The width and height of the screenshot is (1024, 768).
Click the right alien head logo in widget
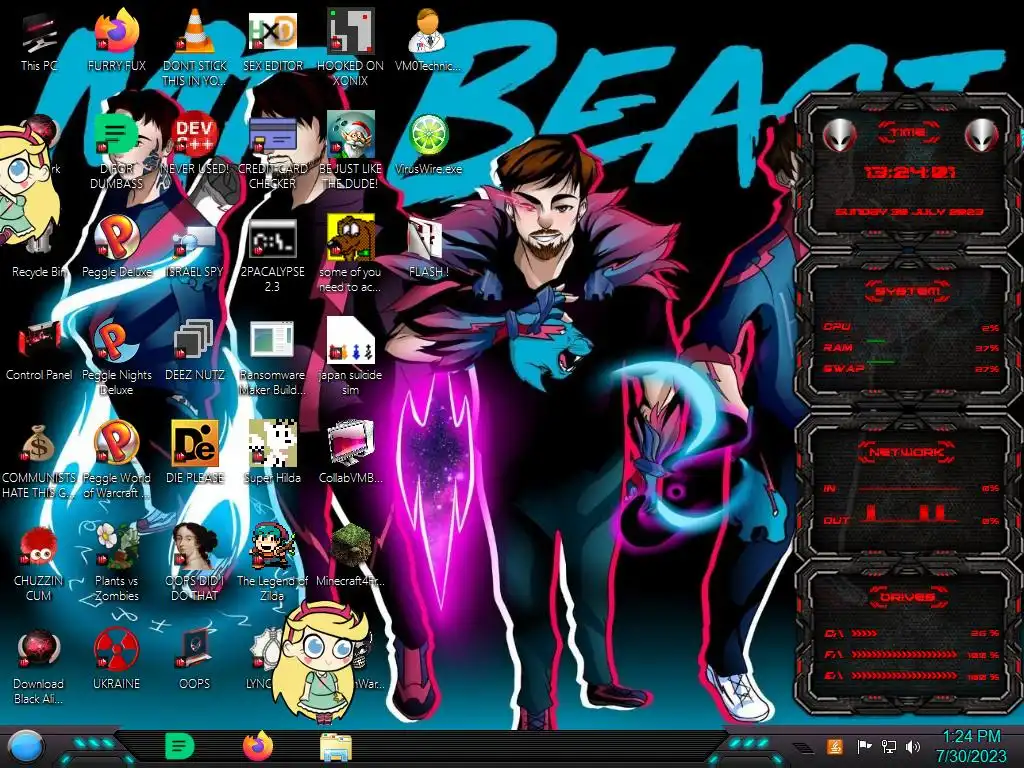click(x=982, y=135)
